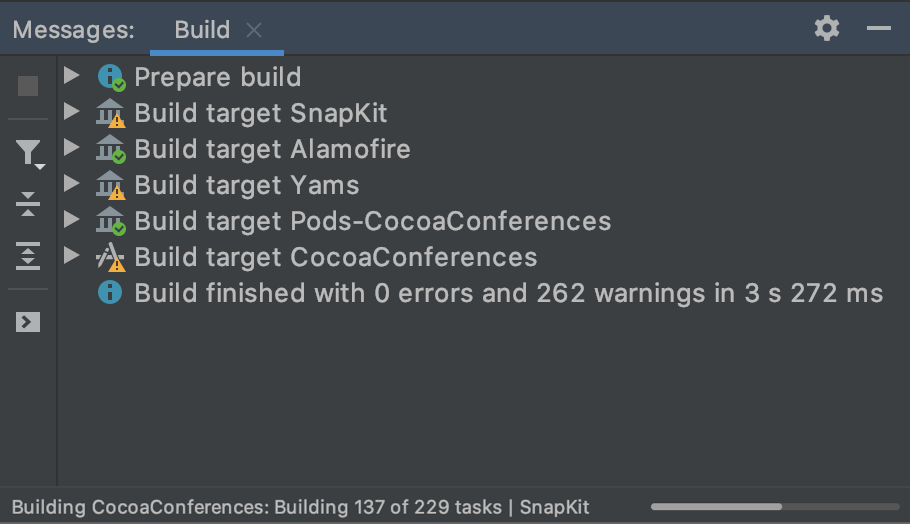
Task: Click the Expand All icon in sidebar
Action: click(x=28, y=256)
